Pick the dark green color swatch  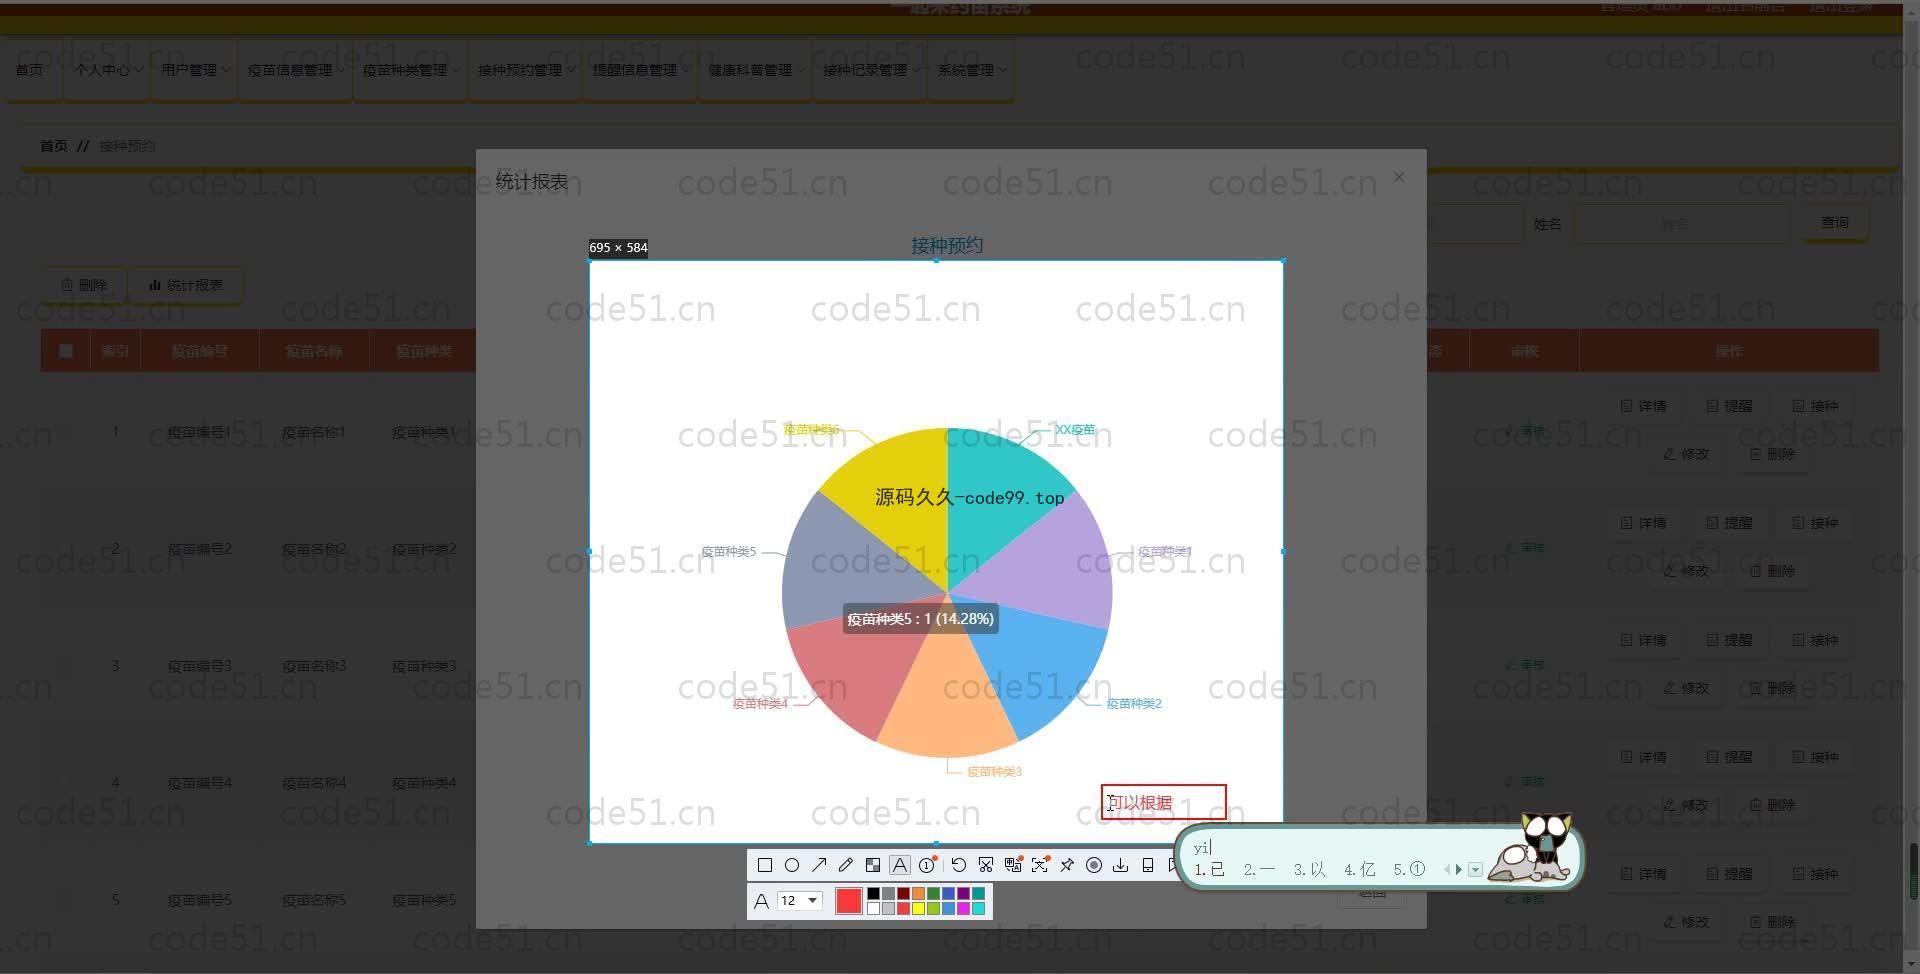[x=933, y=894]
